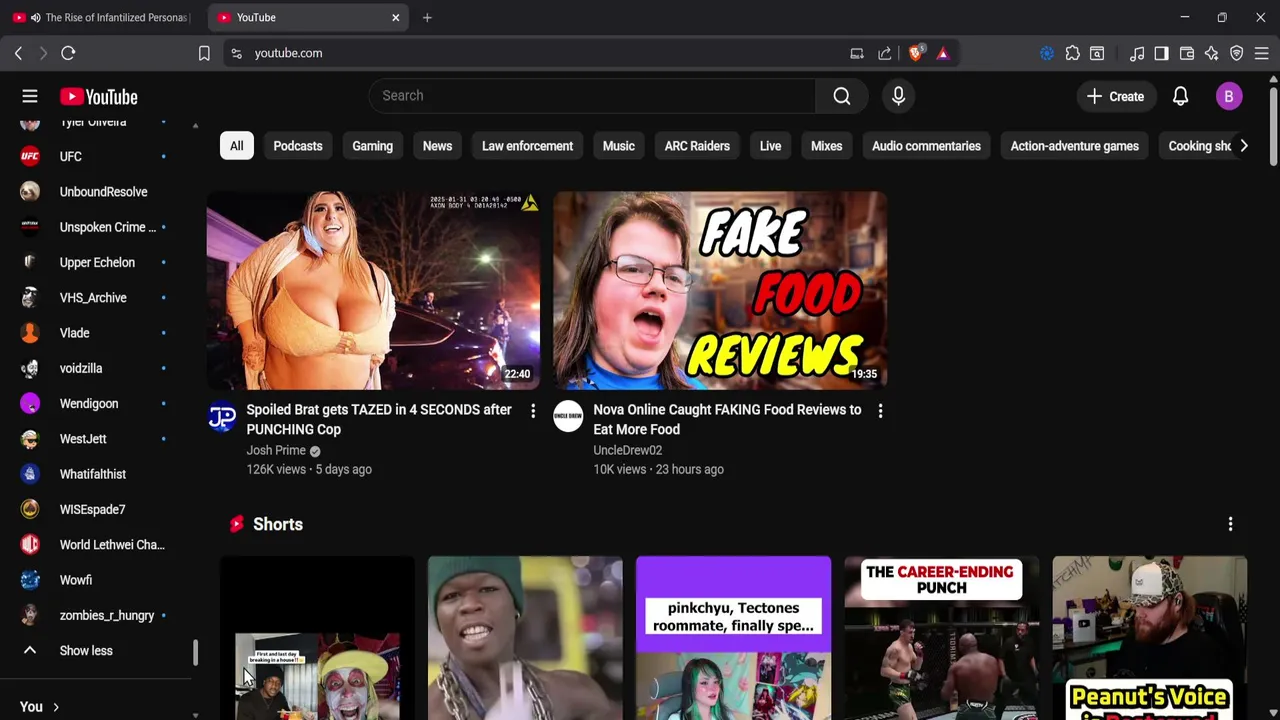Select the News filter chip
Viewport: 1280px width, 720px height.
[437, 146]
